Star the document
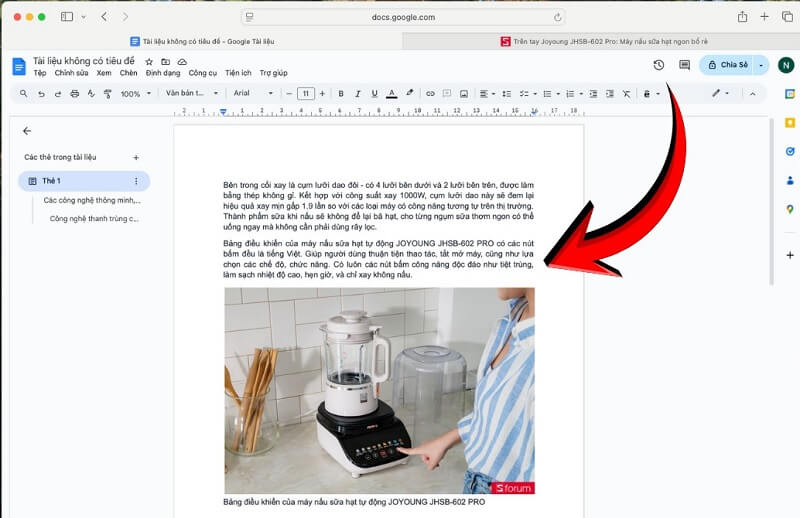This screenshot has width=800, height=518. [149, 62]
